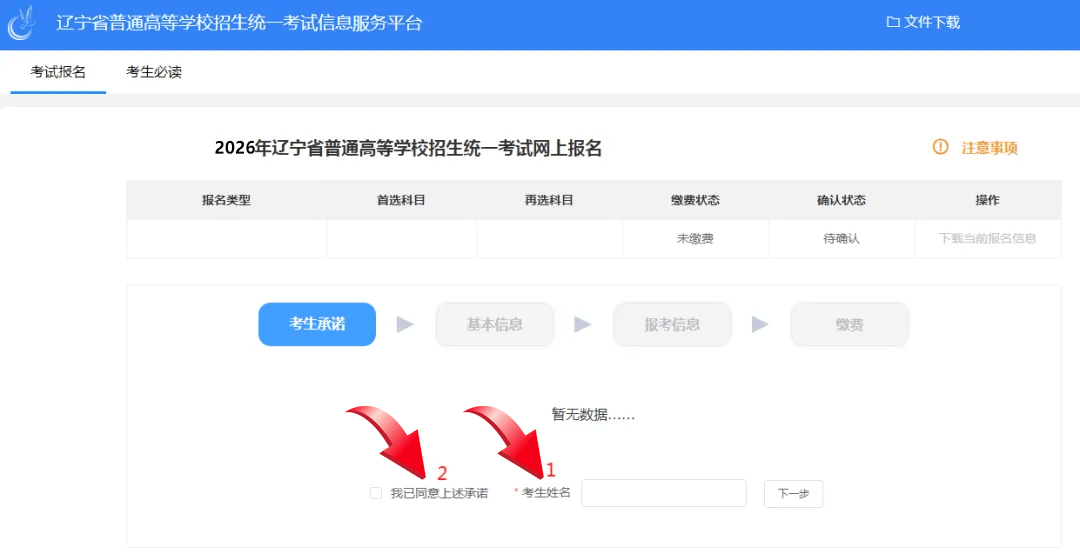
Task: Click the 操作 column header
Action: pos(987,200)
